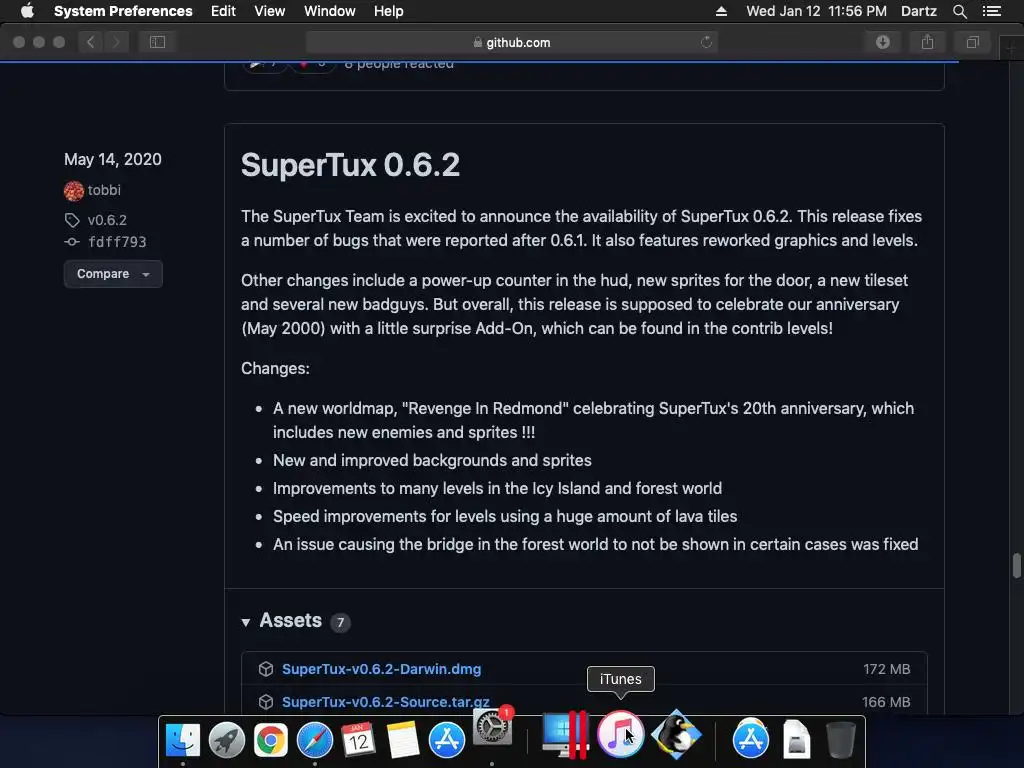The width and height of the screenshot is (1024, 768).
Task: Open the Compare dropdown
Action: [113, 274]
